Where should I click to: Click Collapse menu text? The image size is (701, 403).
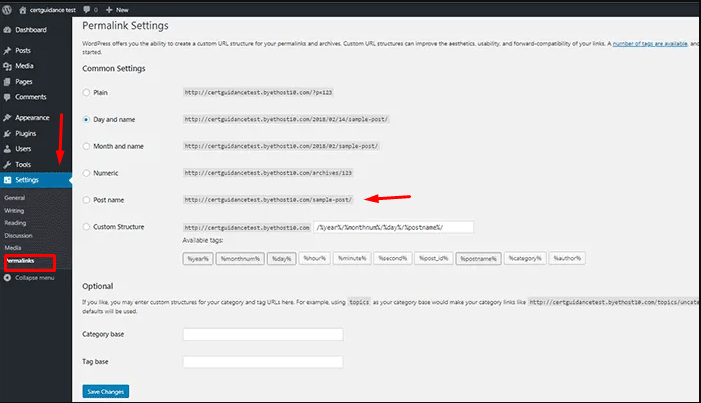[35, 278]
